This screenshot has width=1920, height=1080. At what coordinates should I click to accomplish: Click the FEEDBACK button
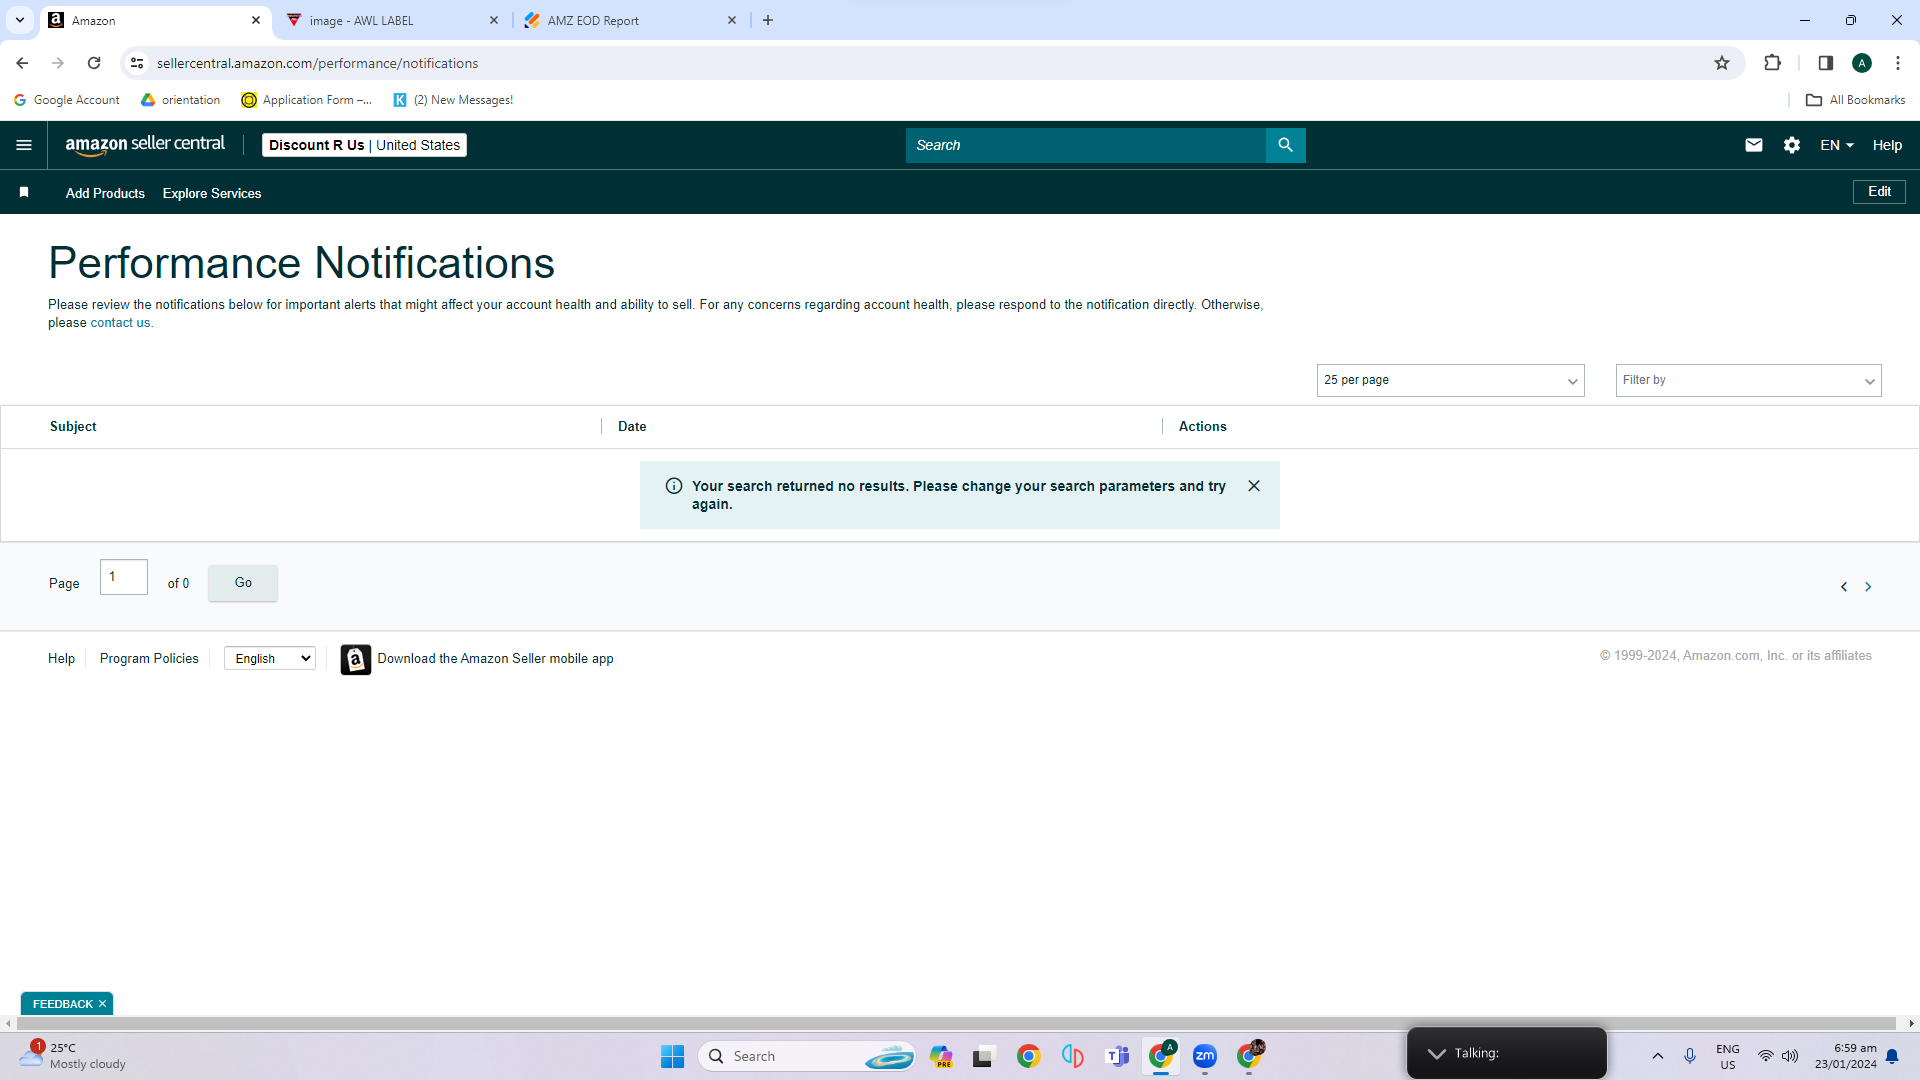[x=62, y=1004]
